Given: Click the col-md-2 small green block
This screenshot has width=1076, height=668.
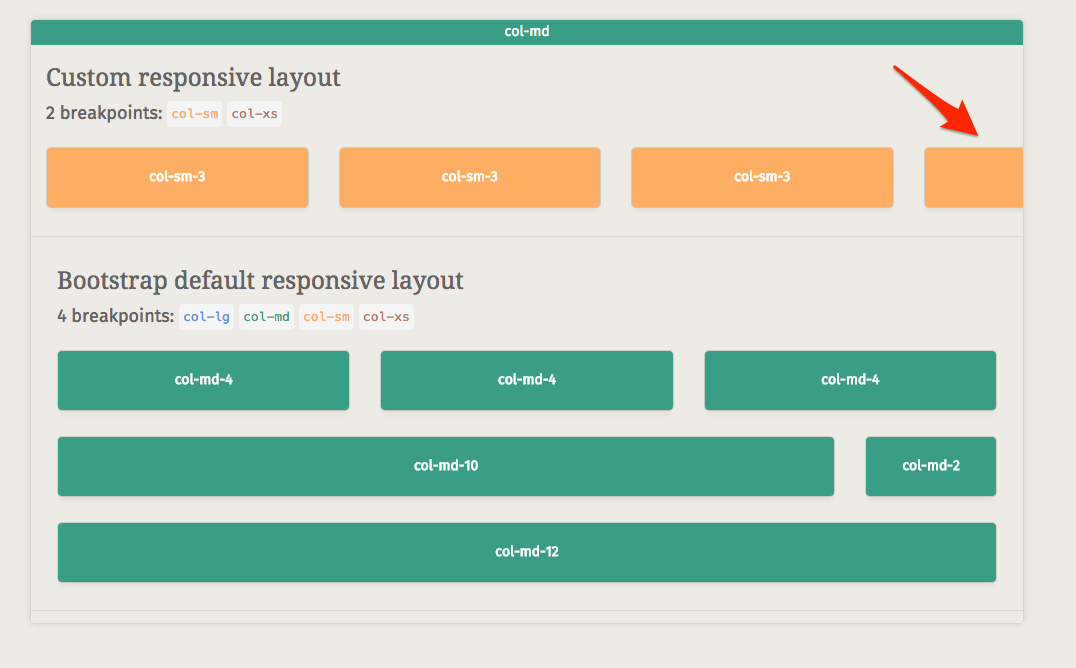Looking at the screenshot, I should 931,466.
